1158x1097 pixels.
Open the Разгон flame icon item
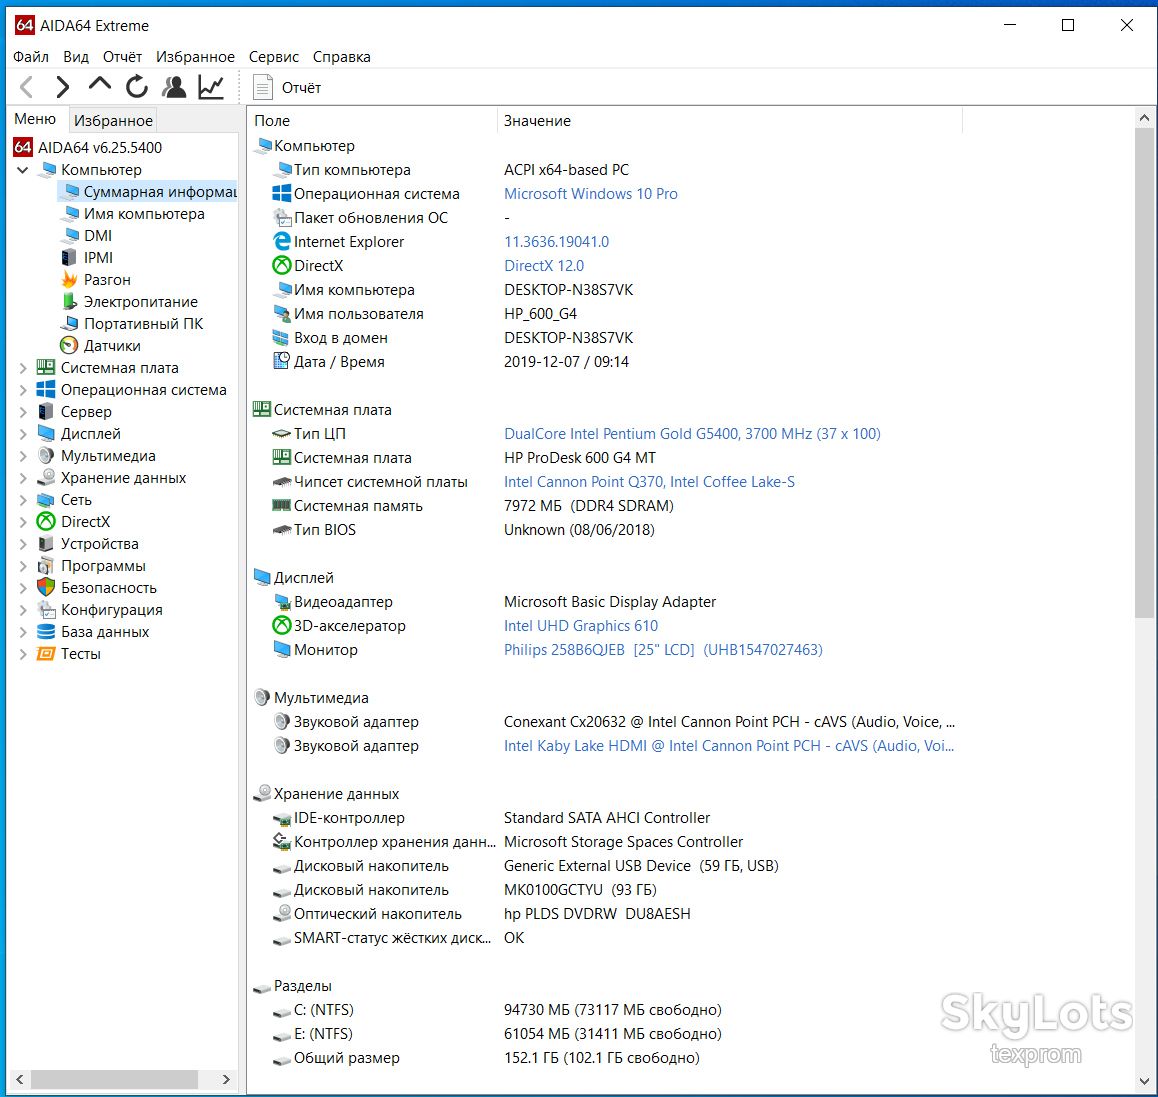69,279
